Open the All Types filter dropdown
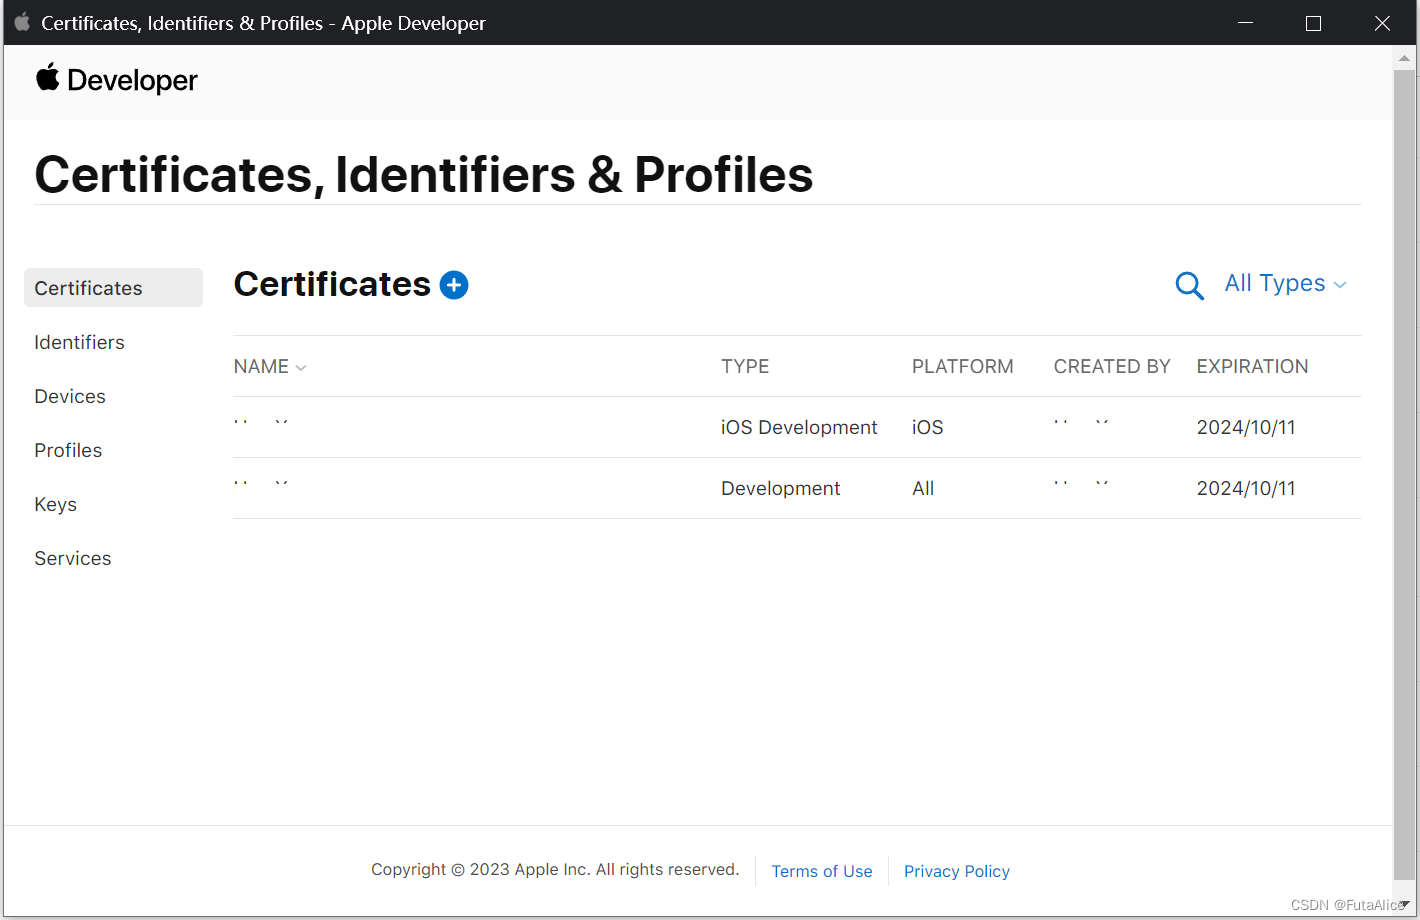This screenshot has width=1420, height=920. pos(1286,284)
